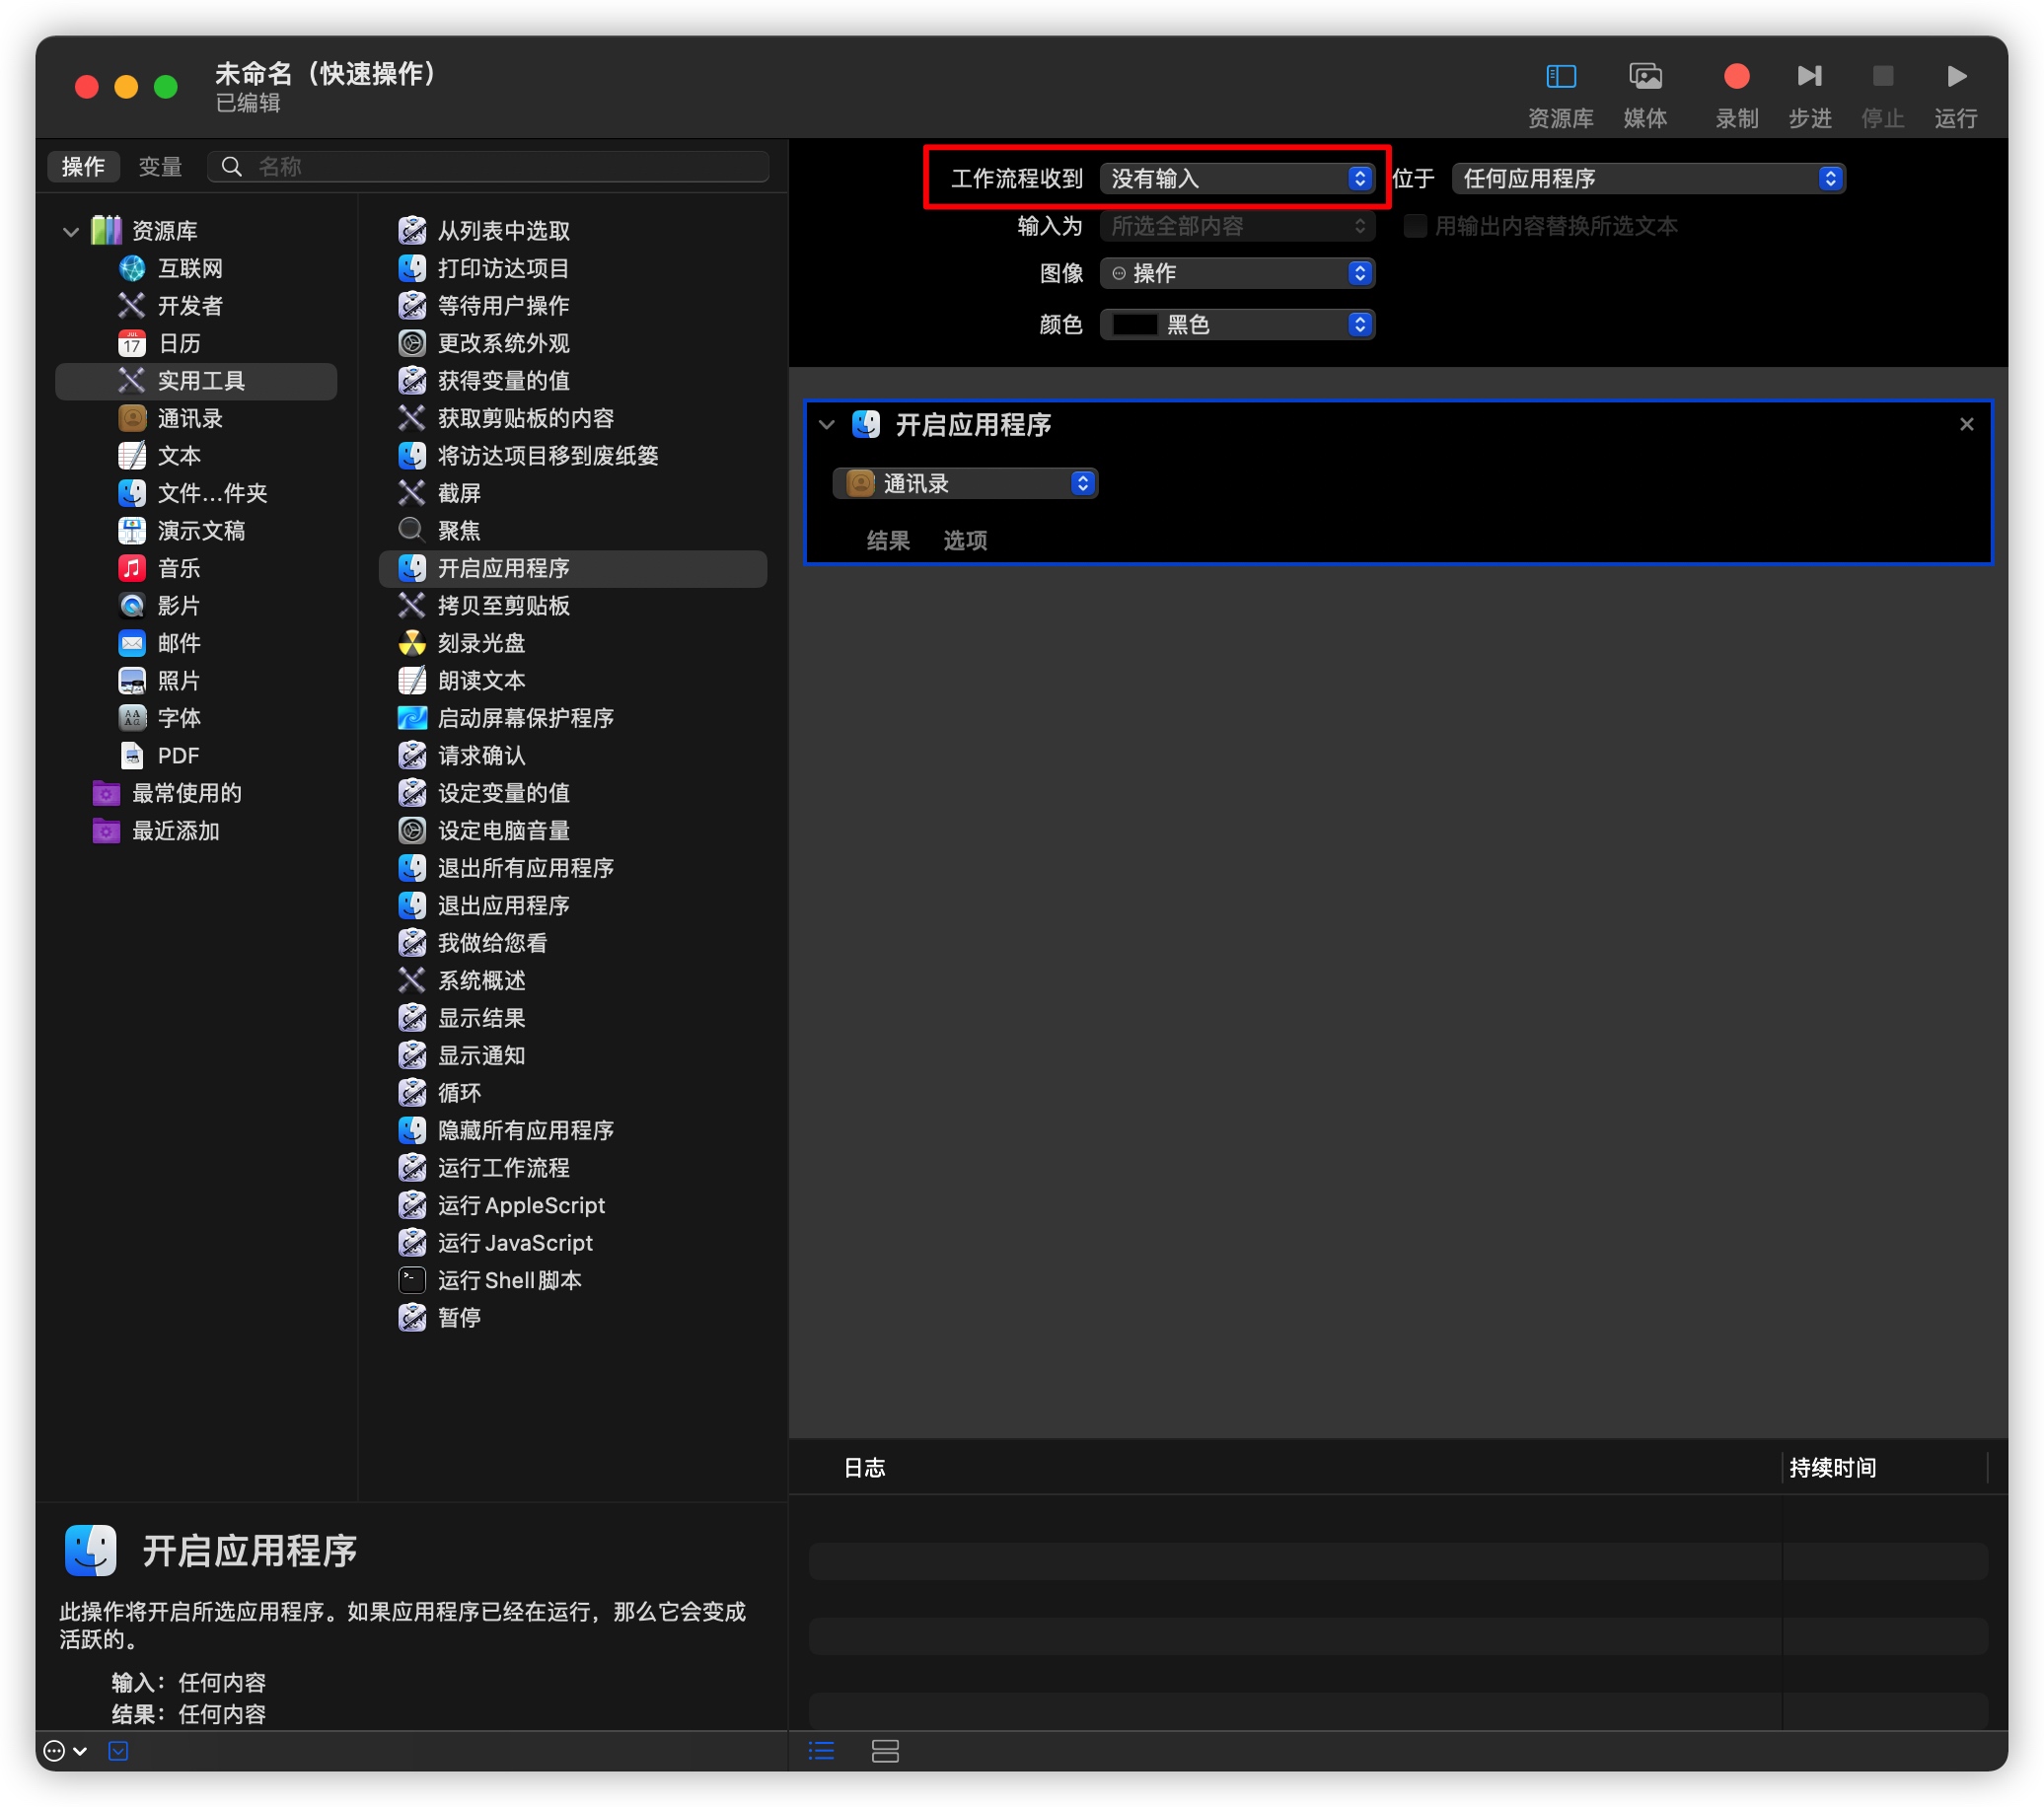Click the Step (步进) toolbar icon
The height and width of the screenshot is (1807, 2044).
pos(1809,77)
